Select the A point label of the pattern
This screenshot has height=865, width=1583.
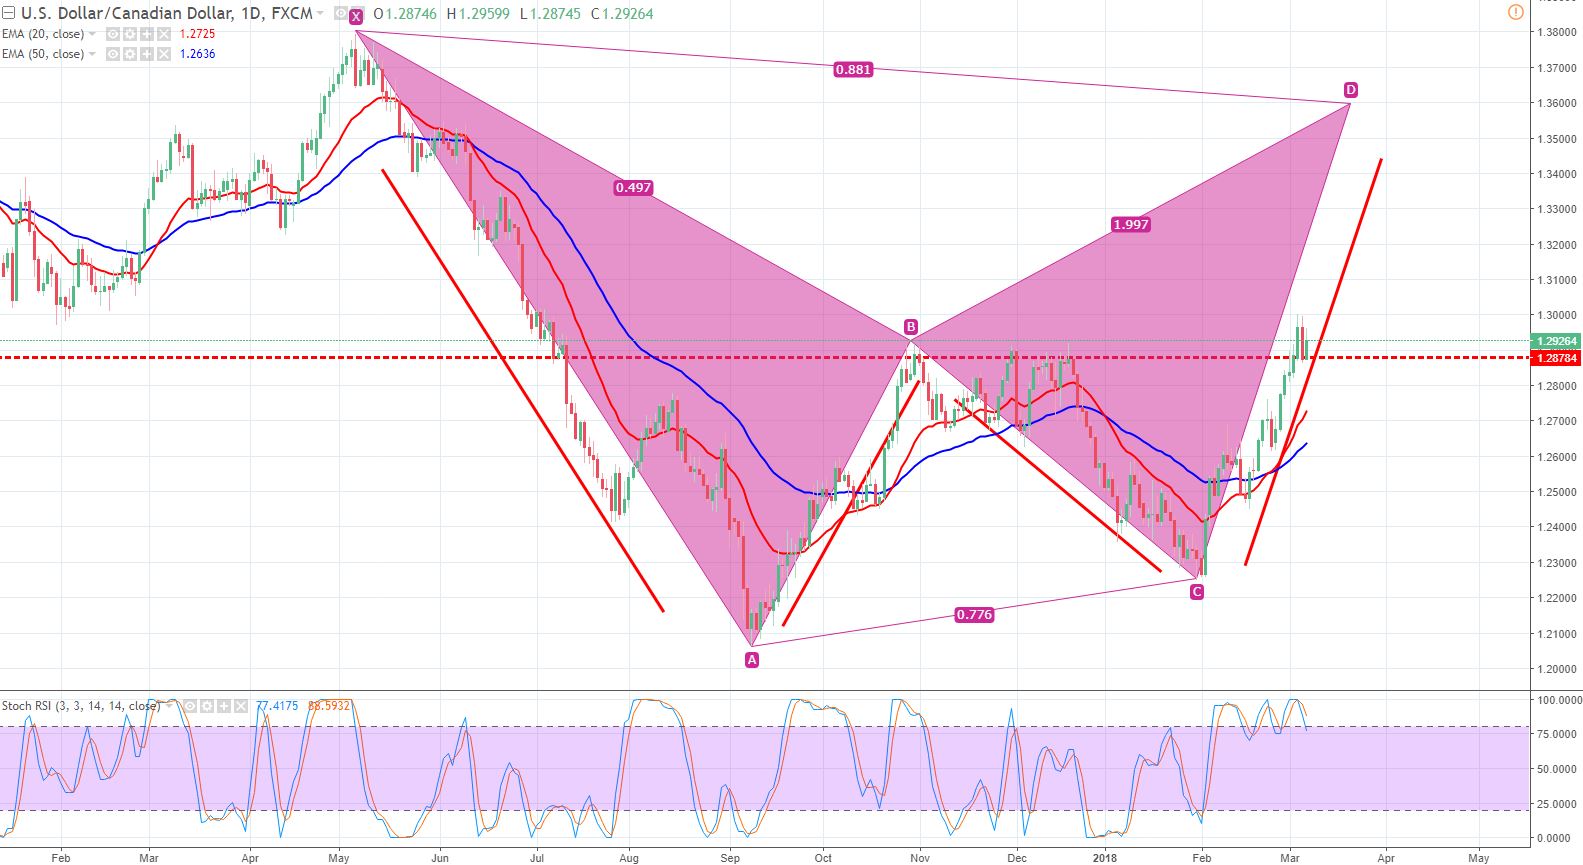[x=752, y=660]
